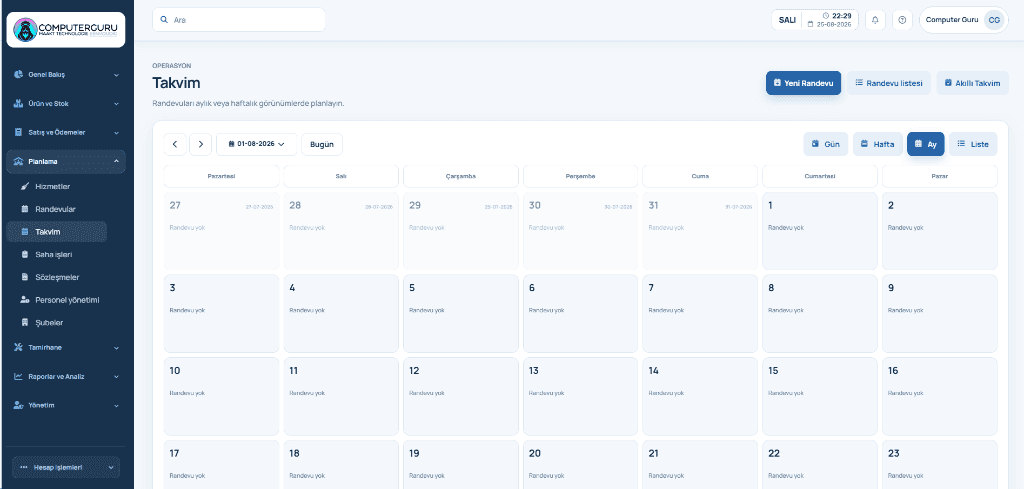
Task: Click the Bugün button
Action: coord(321,144)
